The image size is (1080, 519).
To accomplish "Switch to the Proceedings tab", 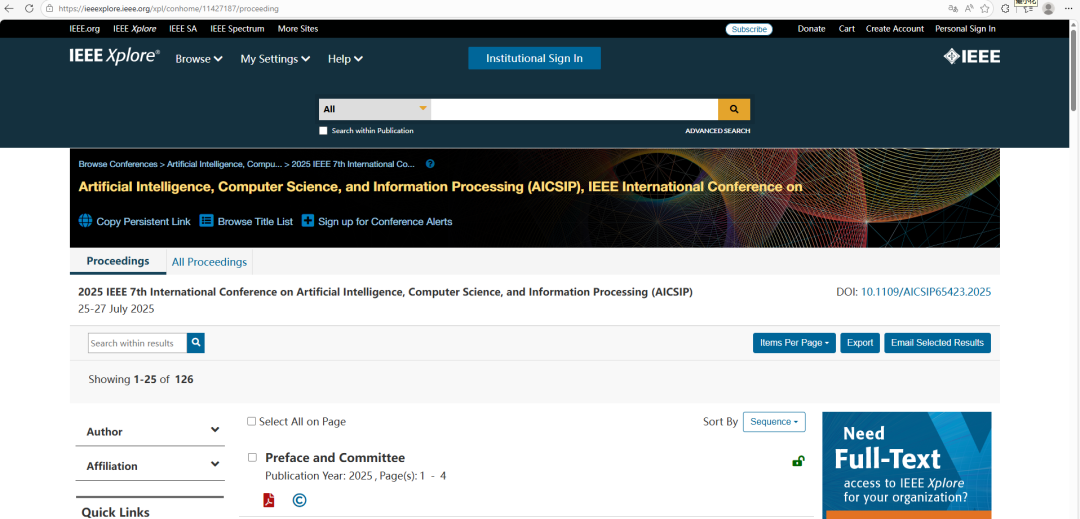I will pyautogui.click(x=118, y=262).
